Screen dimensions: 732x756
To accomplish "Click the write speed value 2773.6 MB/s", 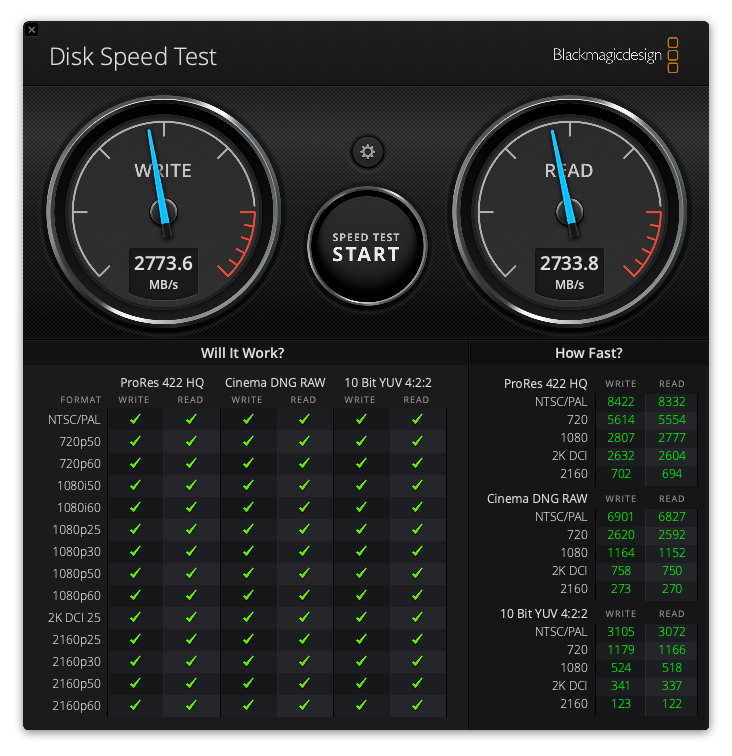I will [163, 271].
